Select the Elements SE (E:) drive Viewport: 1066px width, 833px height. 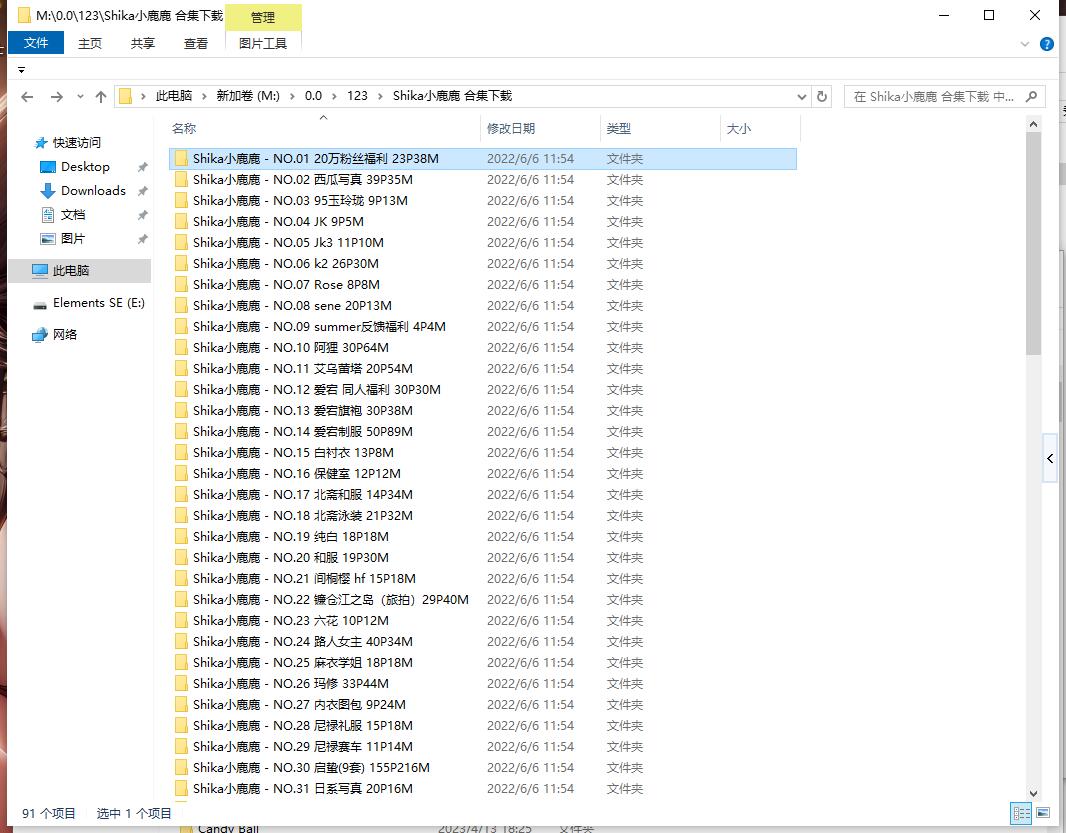(x=99, y=303)
